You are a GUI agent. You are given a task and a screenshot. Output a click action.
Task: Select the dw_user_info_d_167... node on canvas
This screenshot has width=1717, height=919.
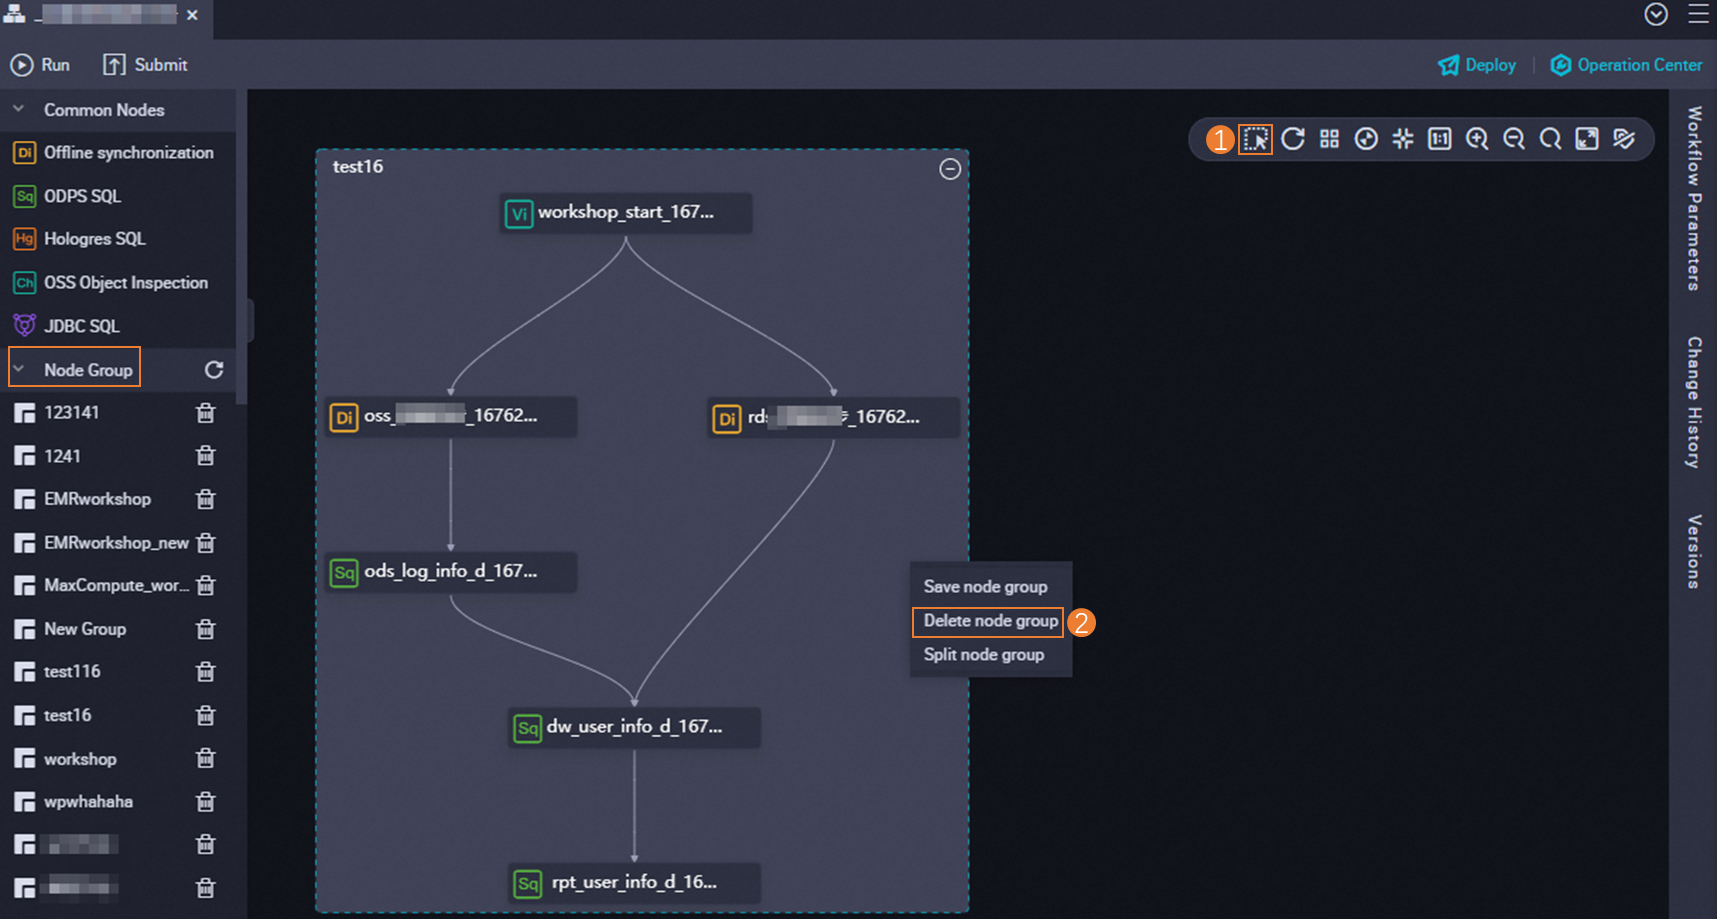coord(634,728)
